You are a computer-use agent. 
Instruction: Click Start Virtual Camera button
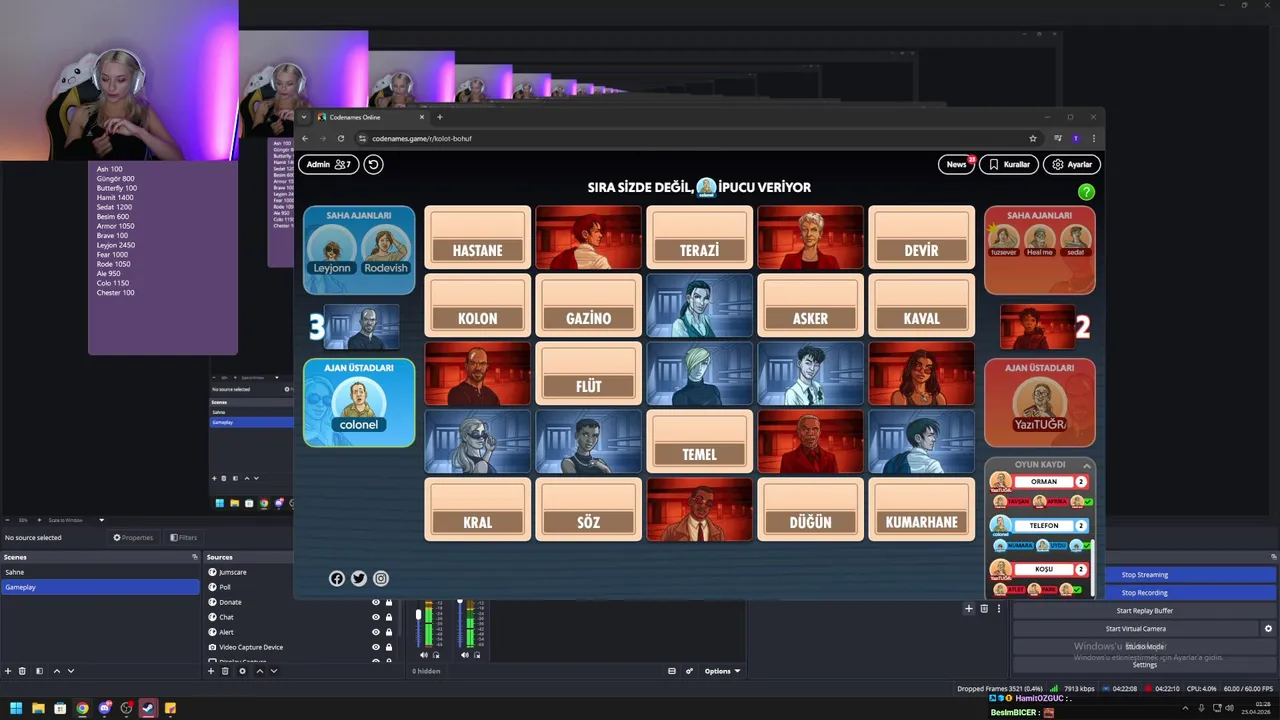[x=1135, y=629]
